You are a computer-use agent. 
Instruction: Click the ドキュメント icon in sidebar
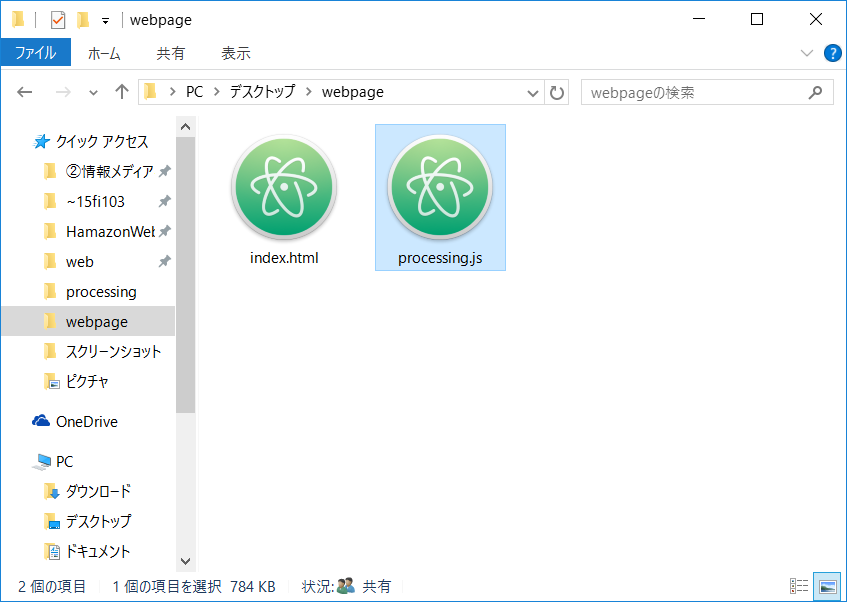pyautogui.click(x=52, y=551)
